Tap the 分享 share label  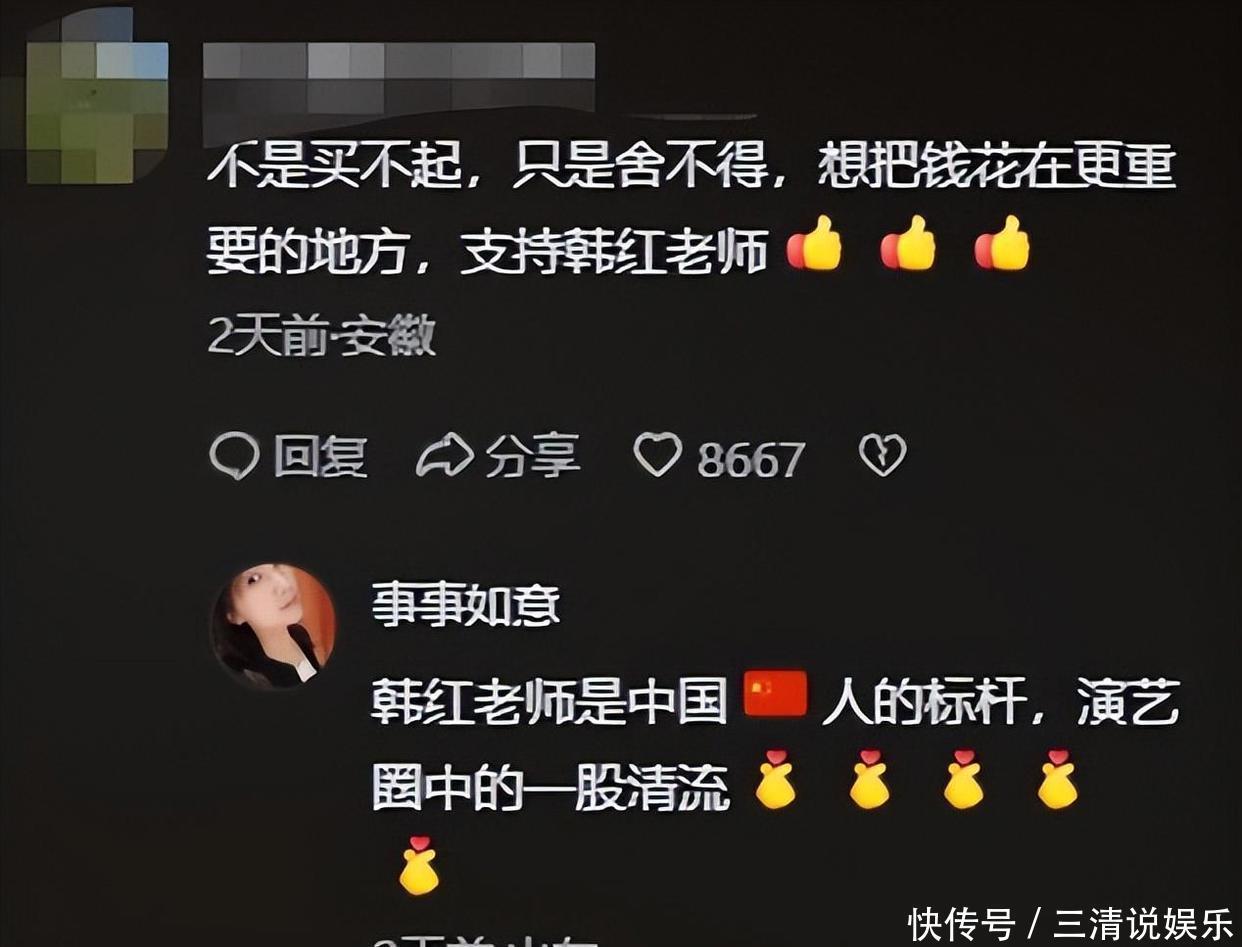tap(533, 457)
